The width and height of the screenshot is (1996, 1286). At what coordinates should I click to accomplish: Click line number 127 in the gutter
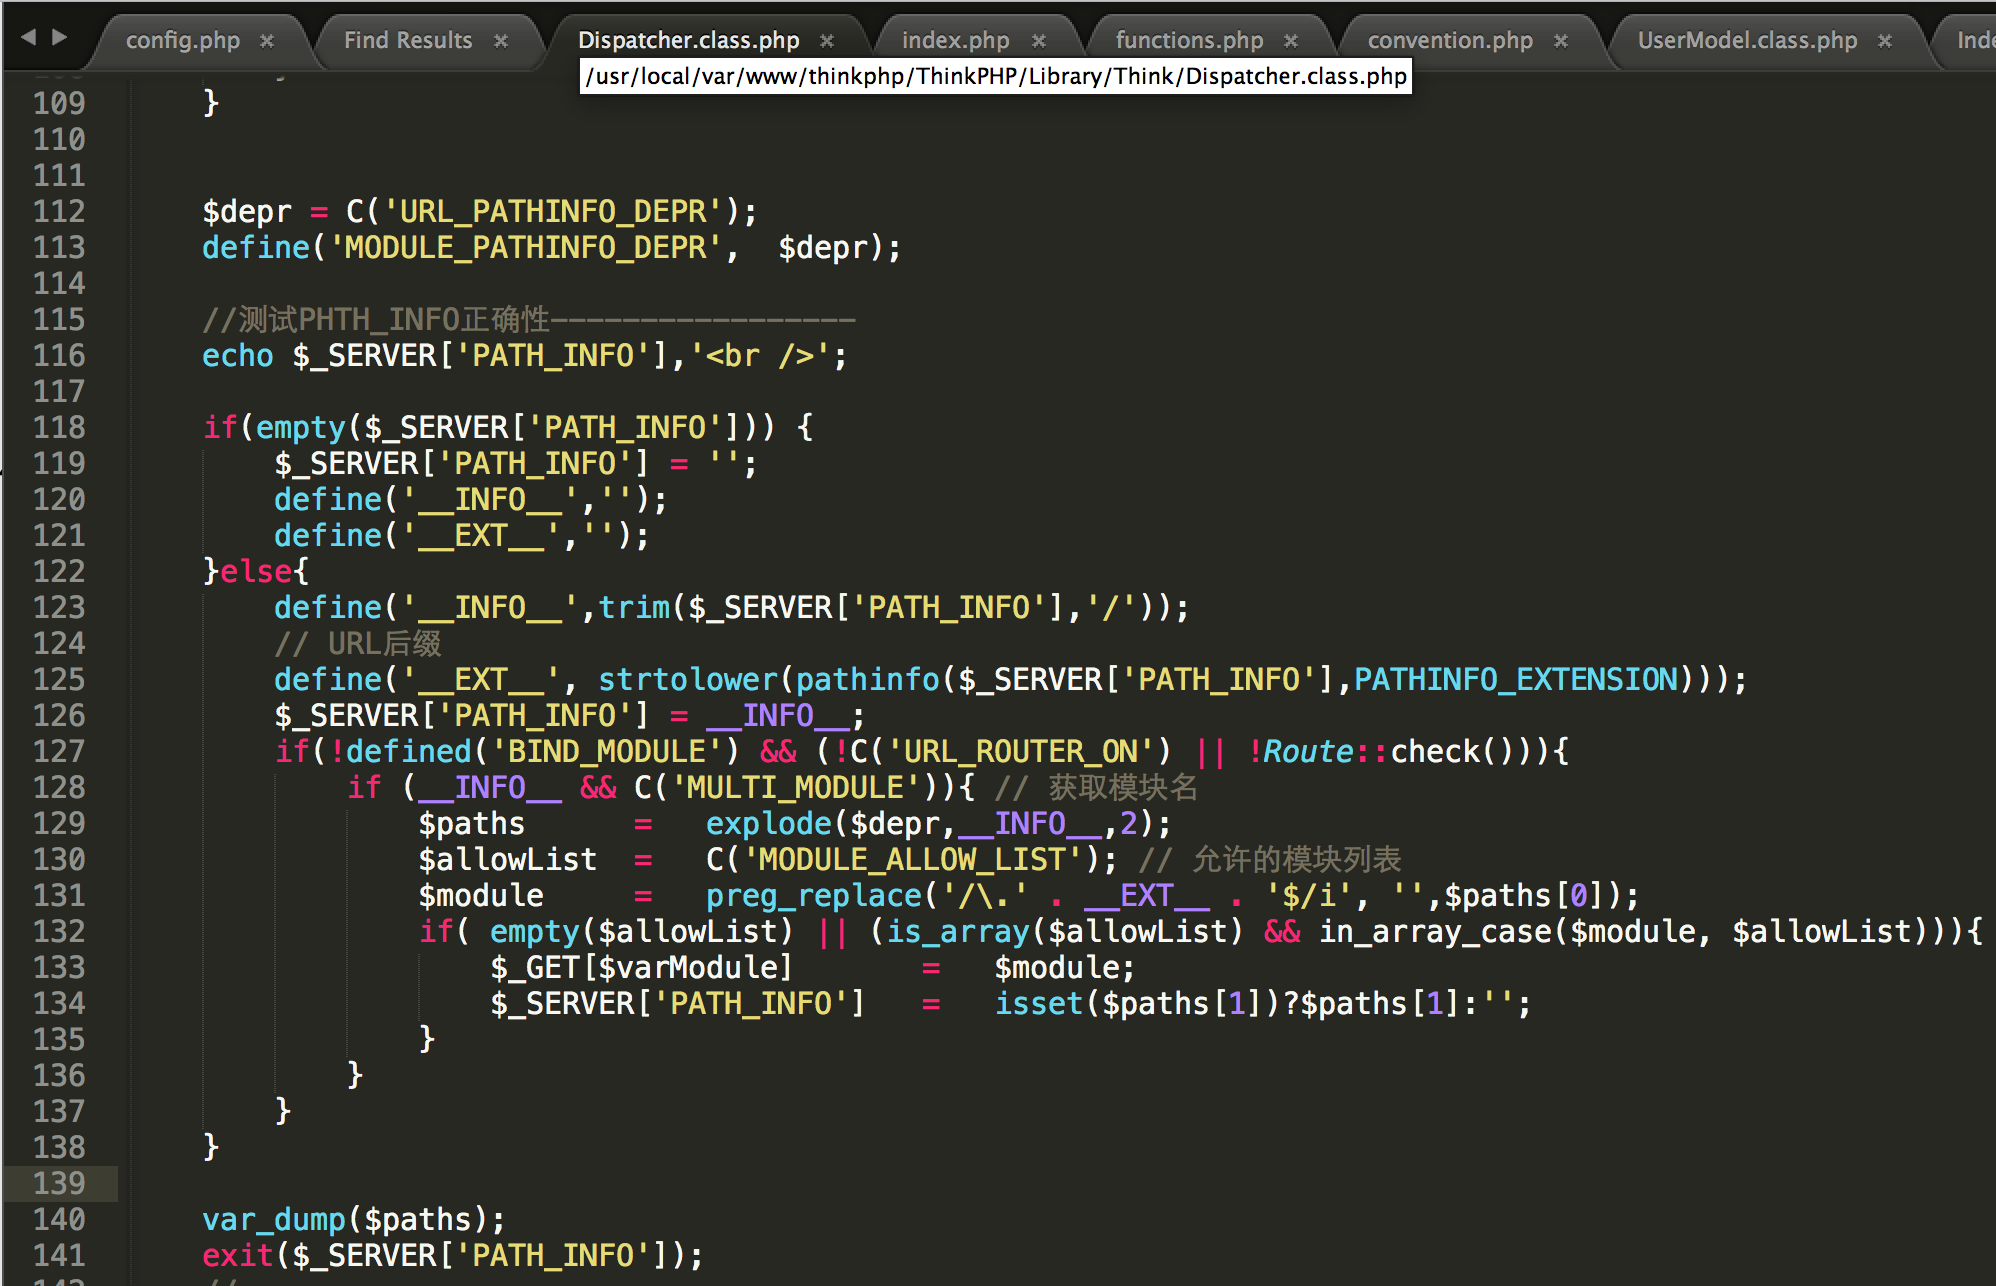click(x=59, y=751)
